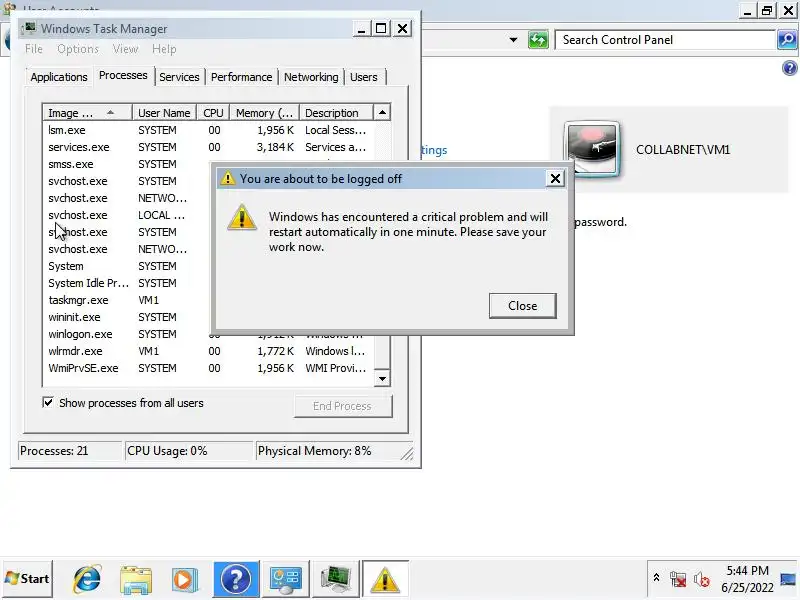Select the wininit.exe process row
The width and height of the screenshot is (800, 600).
(x=127, y=317)
